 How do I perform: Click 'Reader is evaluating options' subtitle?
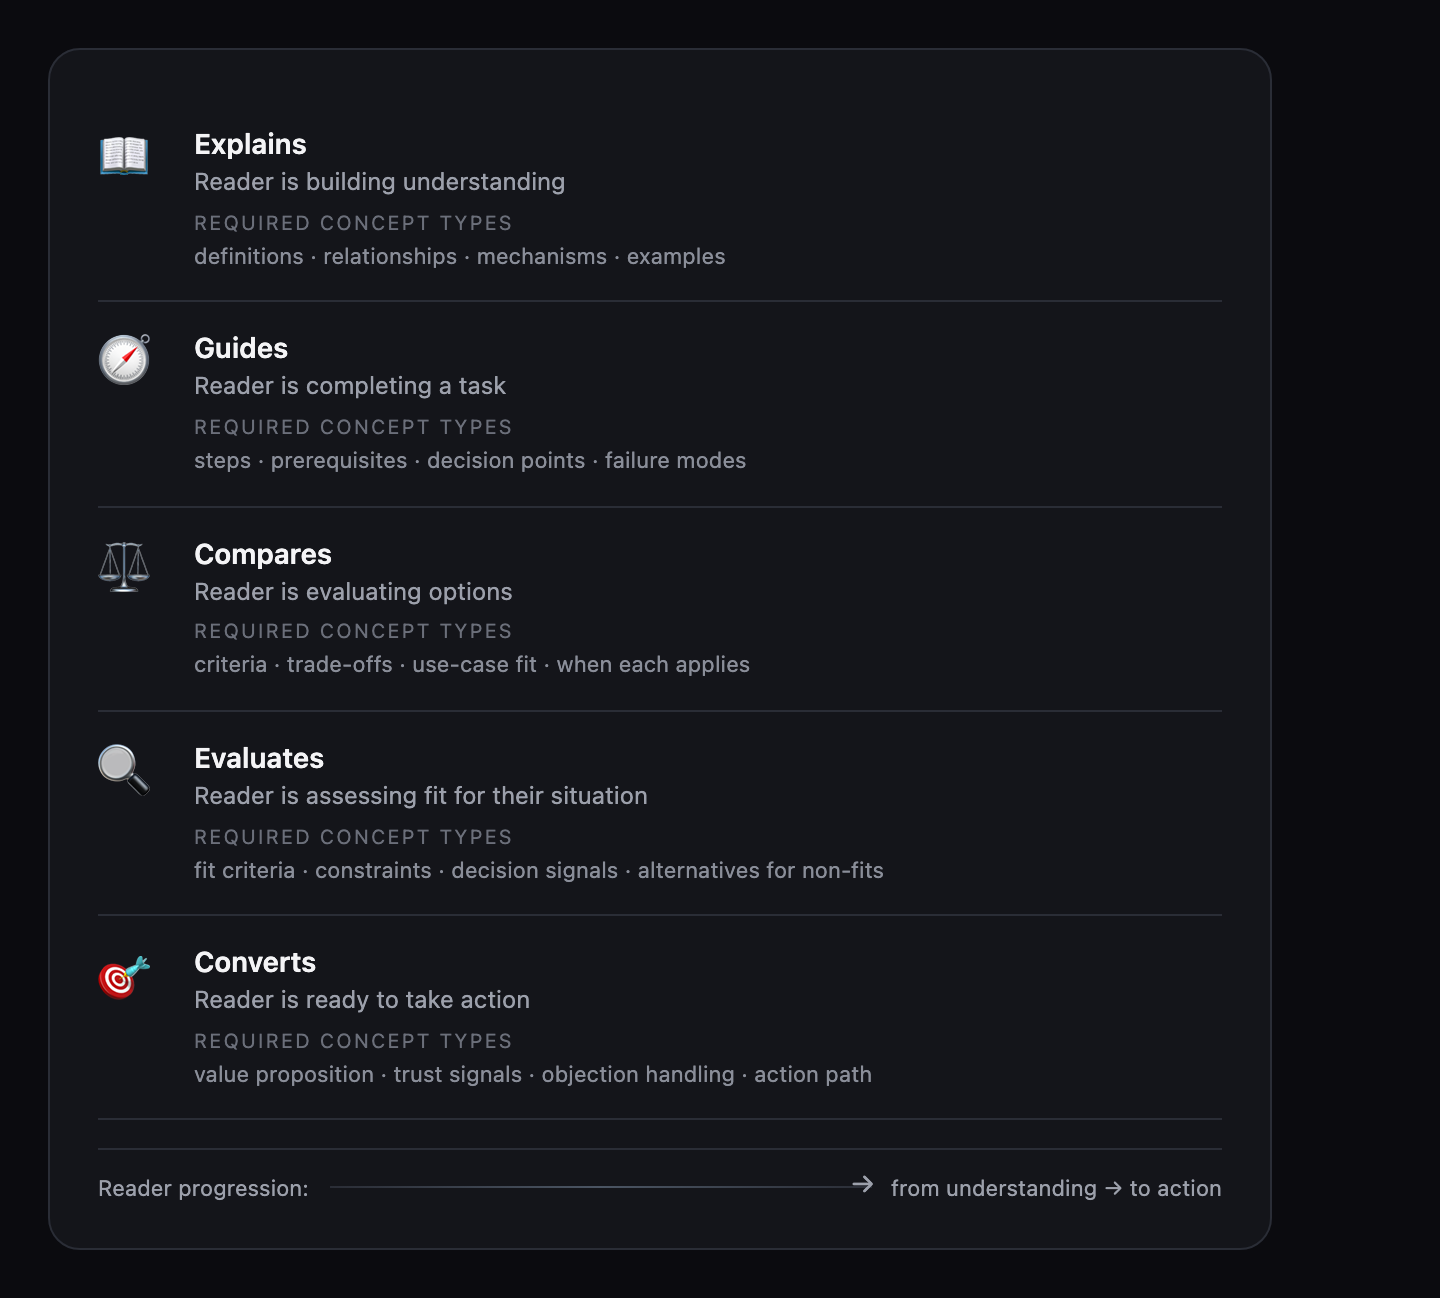click(353, 592)
